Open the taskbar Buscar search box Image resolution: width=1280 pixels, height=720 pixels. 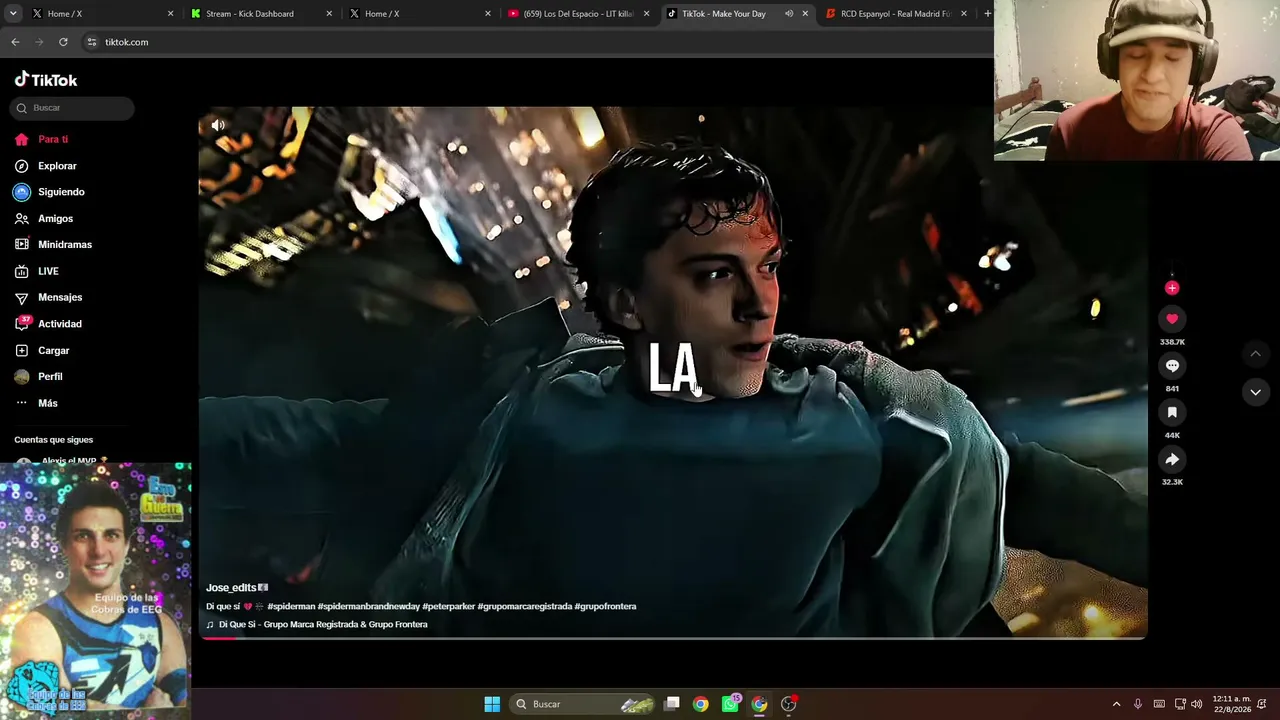[584, 704]
